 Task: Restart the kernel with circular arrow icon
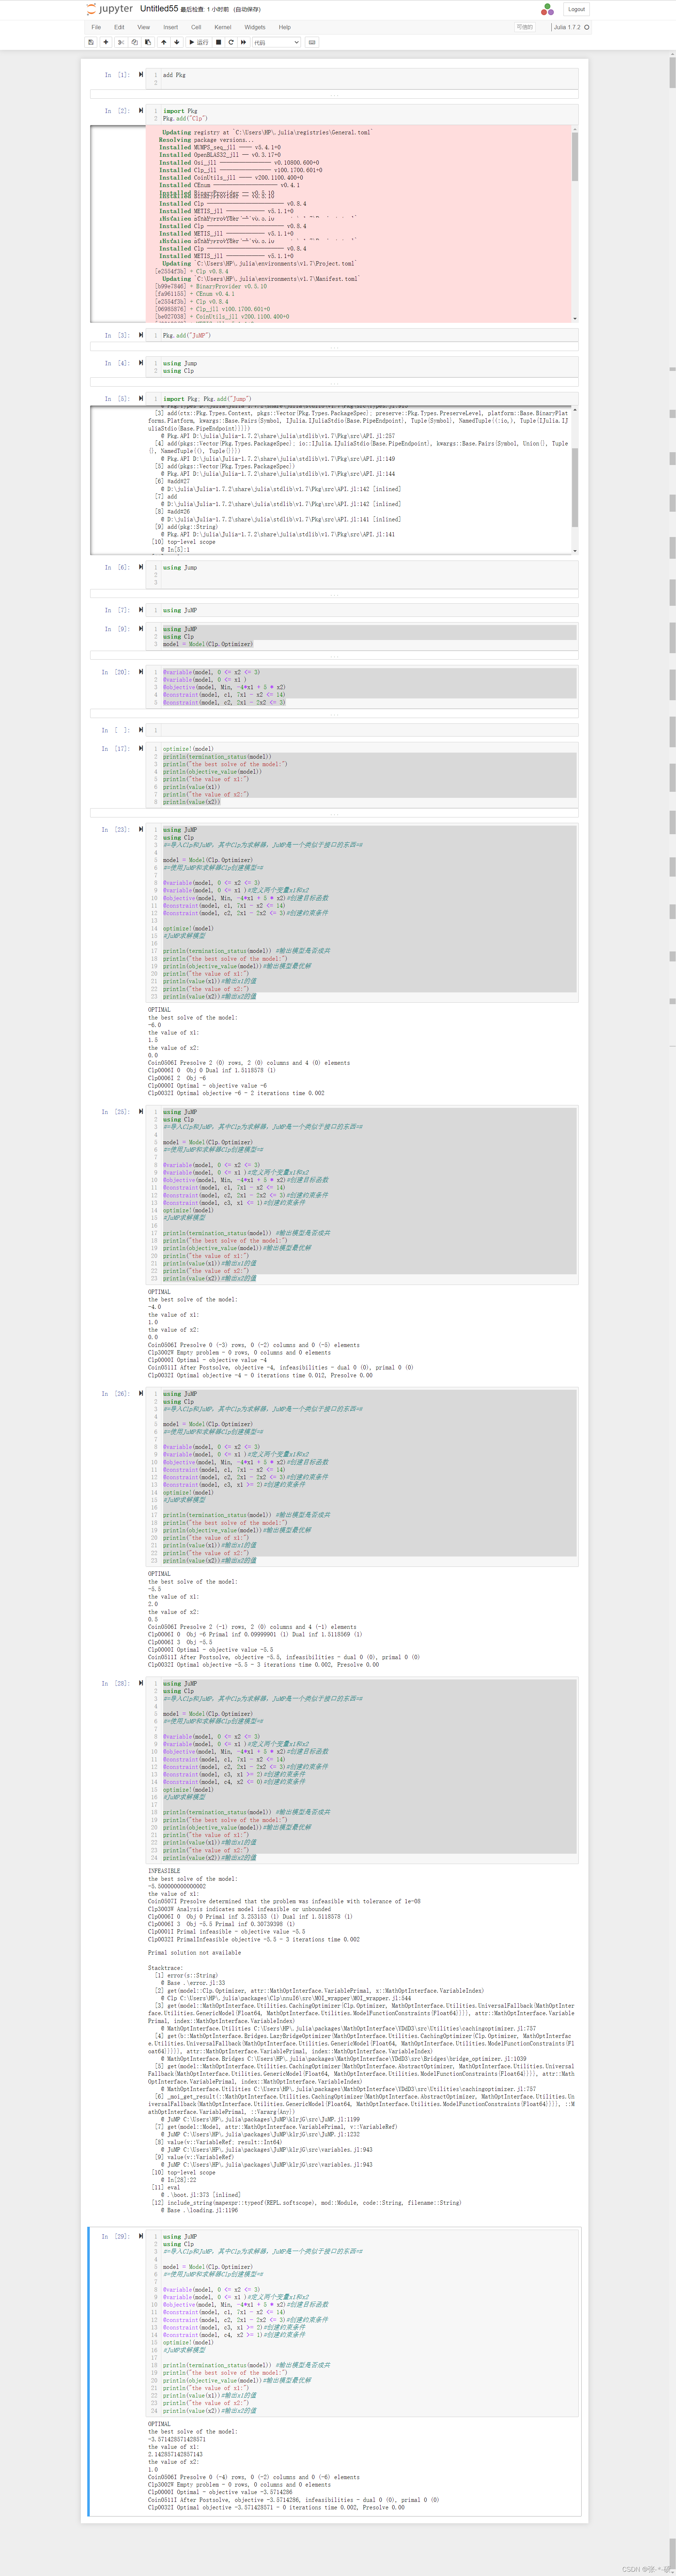coord(231,42)
